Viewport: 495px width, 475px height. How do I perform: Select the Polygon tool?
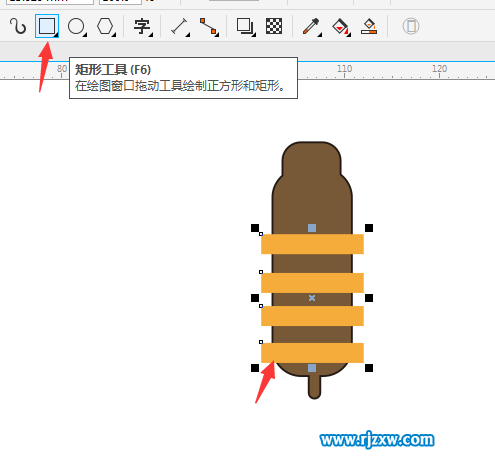pyautogui.click(x=106, y=26)
